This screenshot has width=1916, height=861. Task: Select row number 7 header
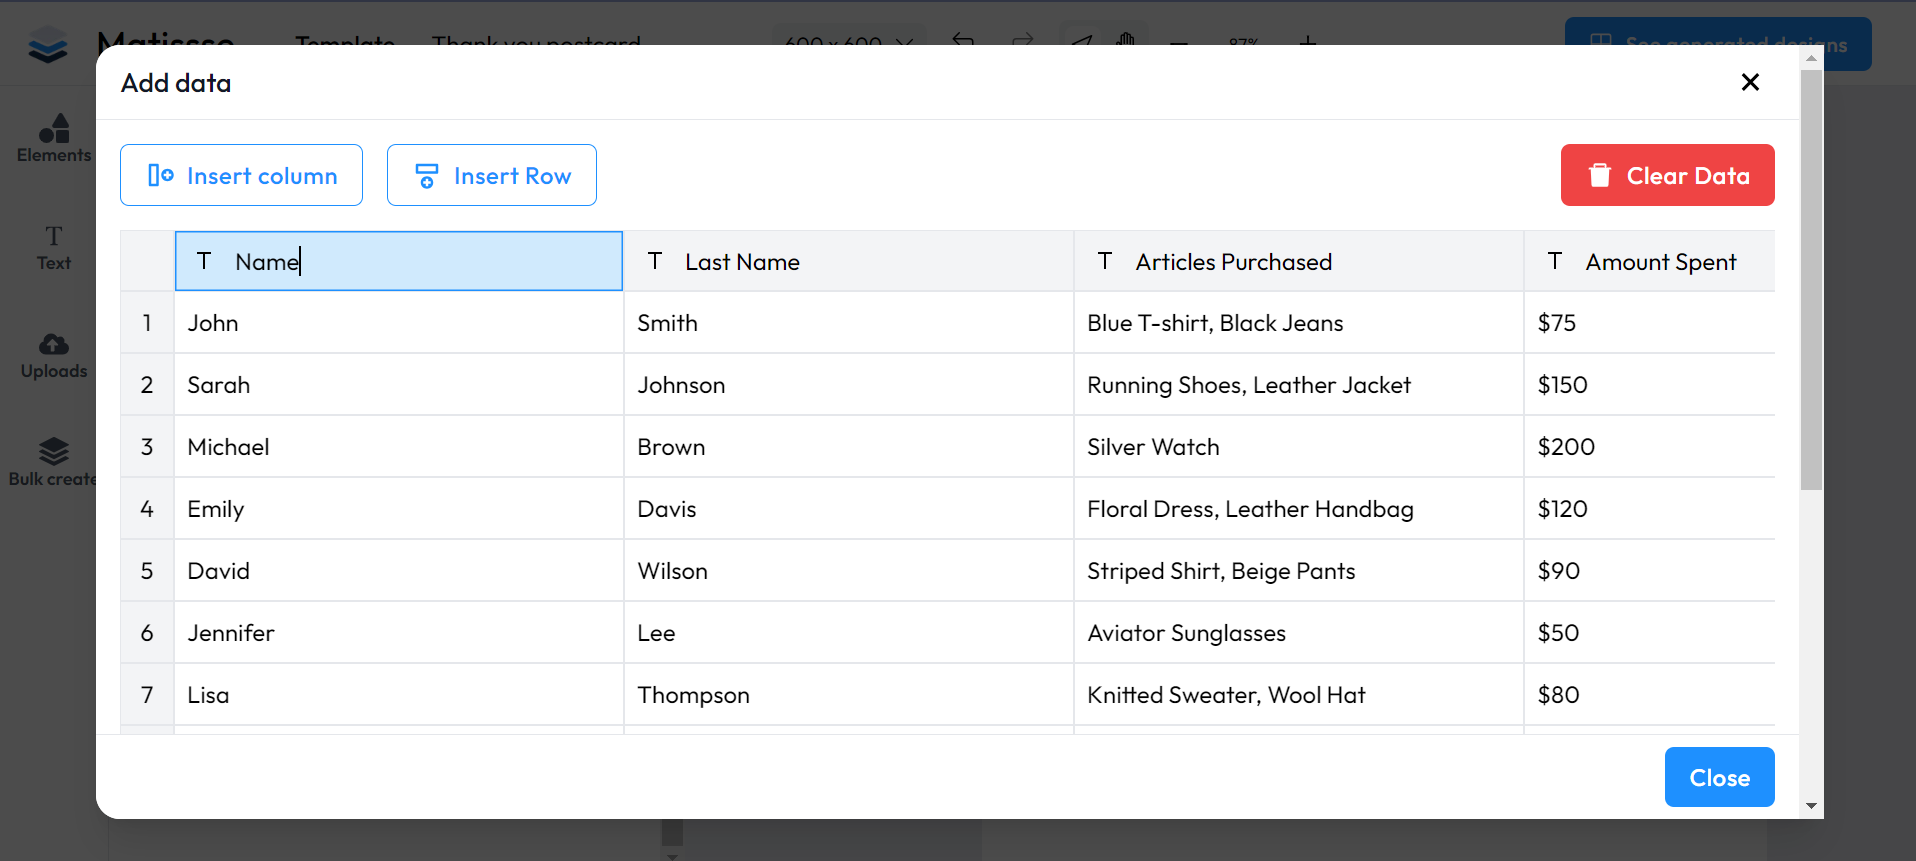147,695
